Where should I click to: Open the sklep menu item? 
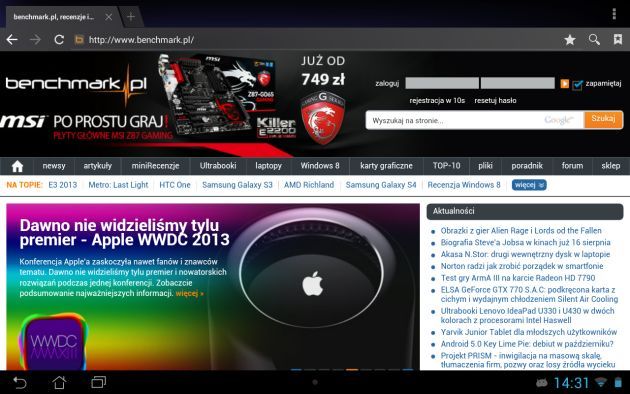[x=611, y=166]
